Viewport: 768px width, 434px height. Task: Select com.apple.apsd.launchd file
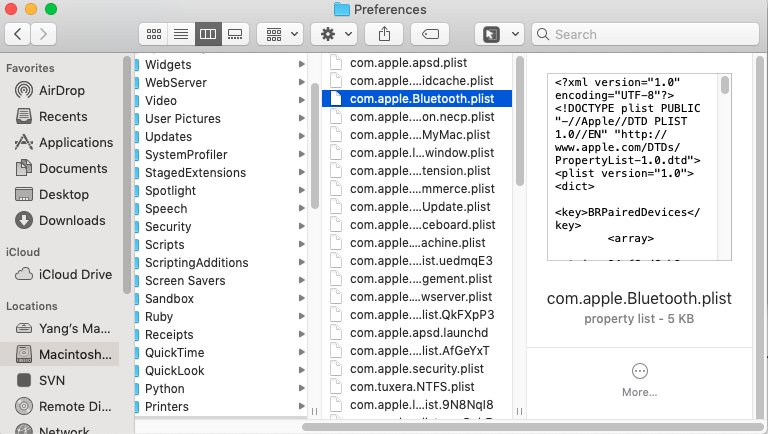tap(417, 333)
